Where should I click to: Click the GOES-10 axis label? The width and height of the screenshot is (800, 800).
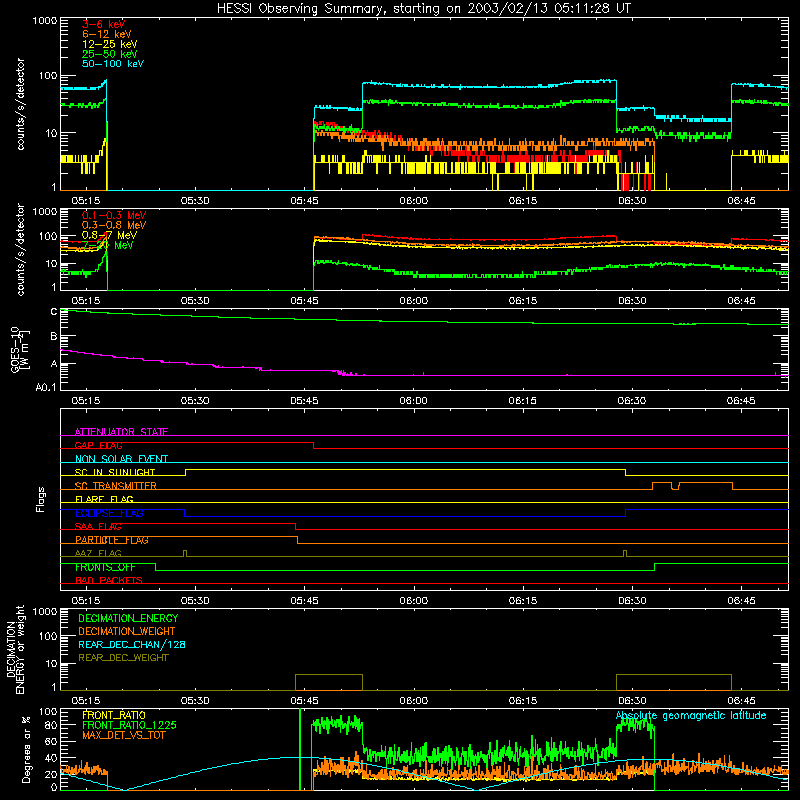[19, 349]
